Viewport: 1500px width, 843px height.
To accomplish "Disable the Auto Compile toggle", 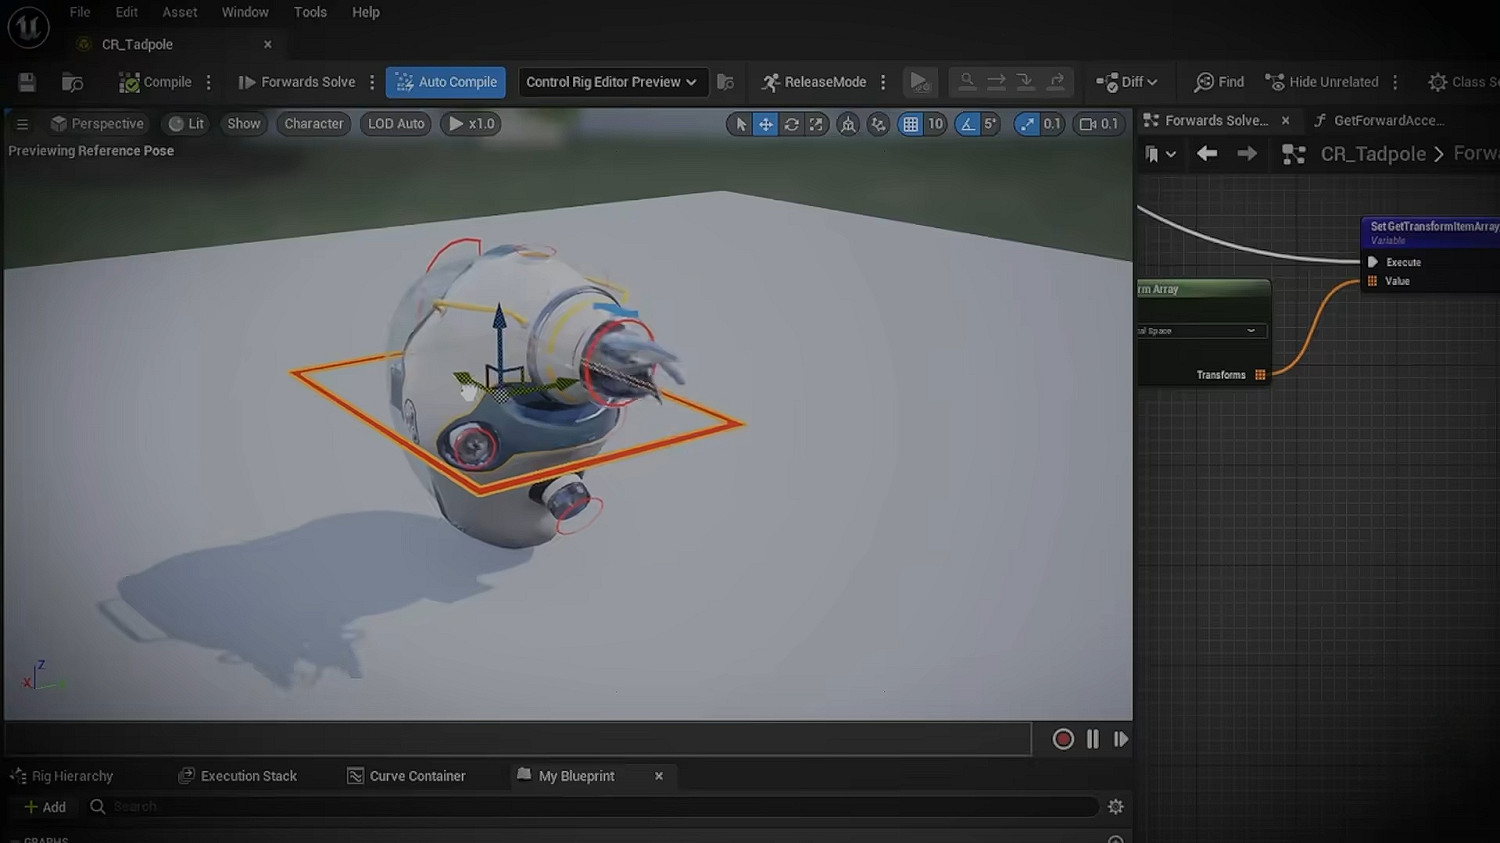I will (x=445, y=82).
